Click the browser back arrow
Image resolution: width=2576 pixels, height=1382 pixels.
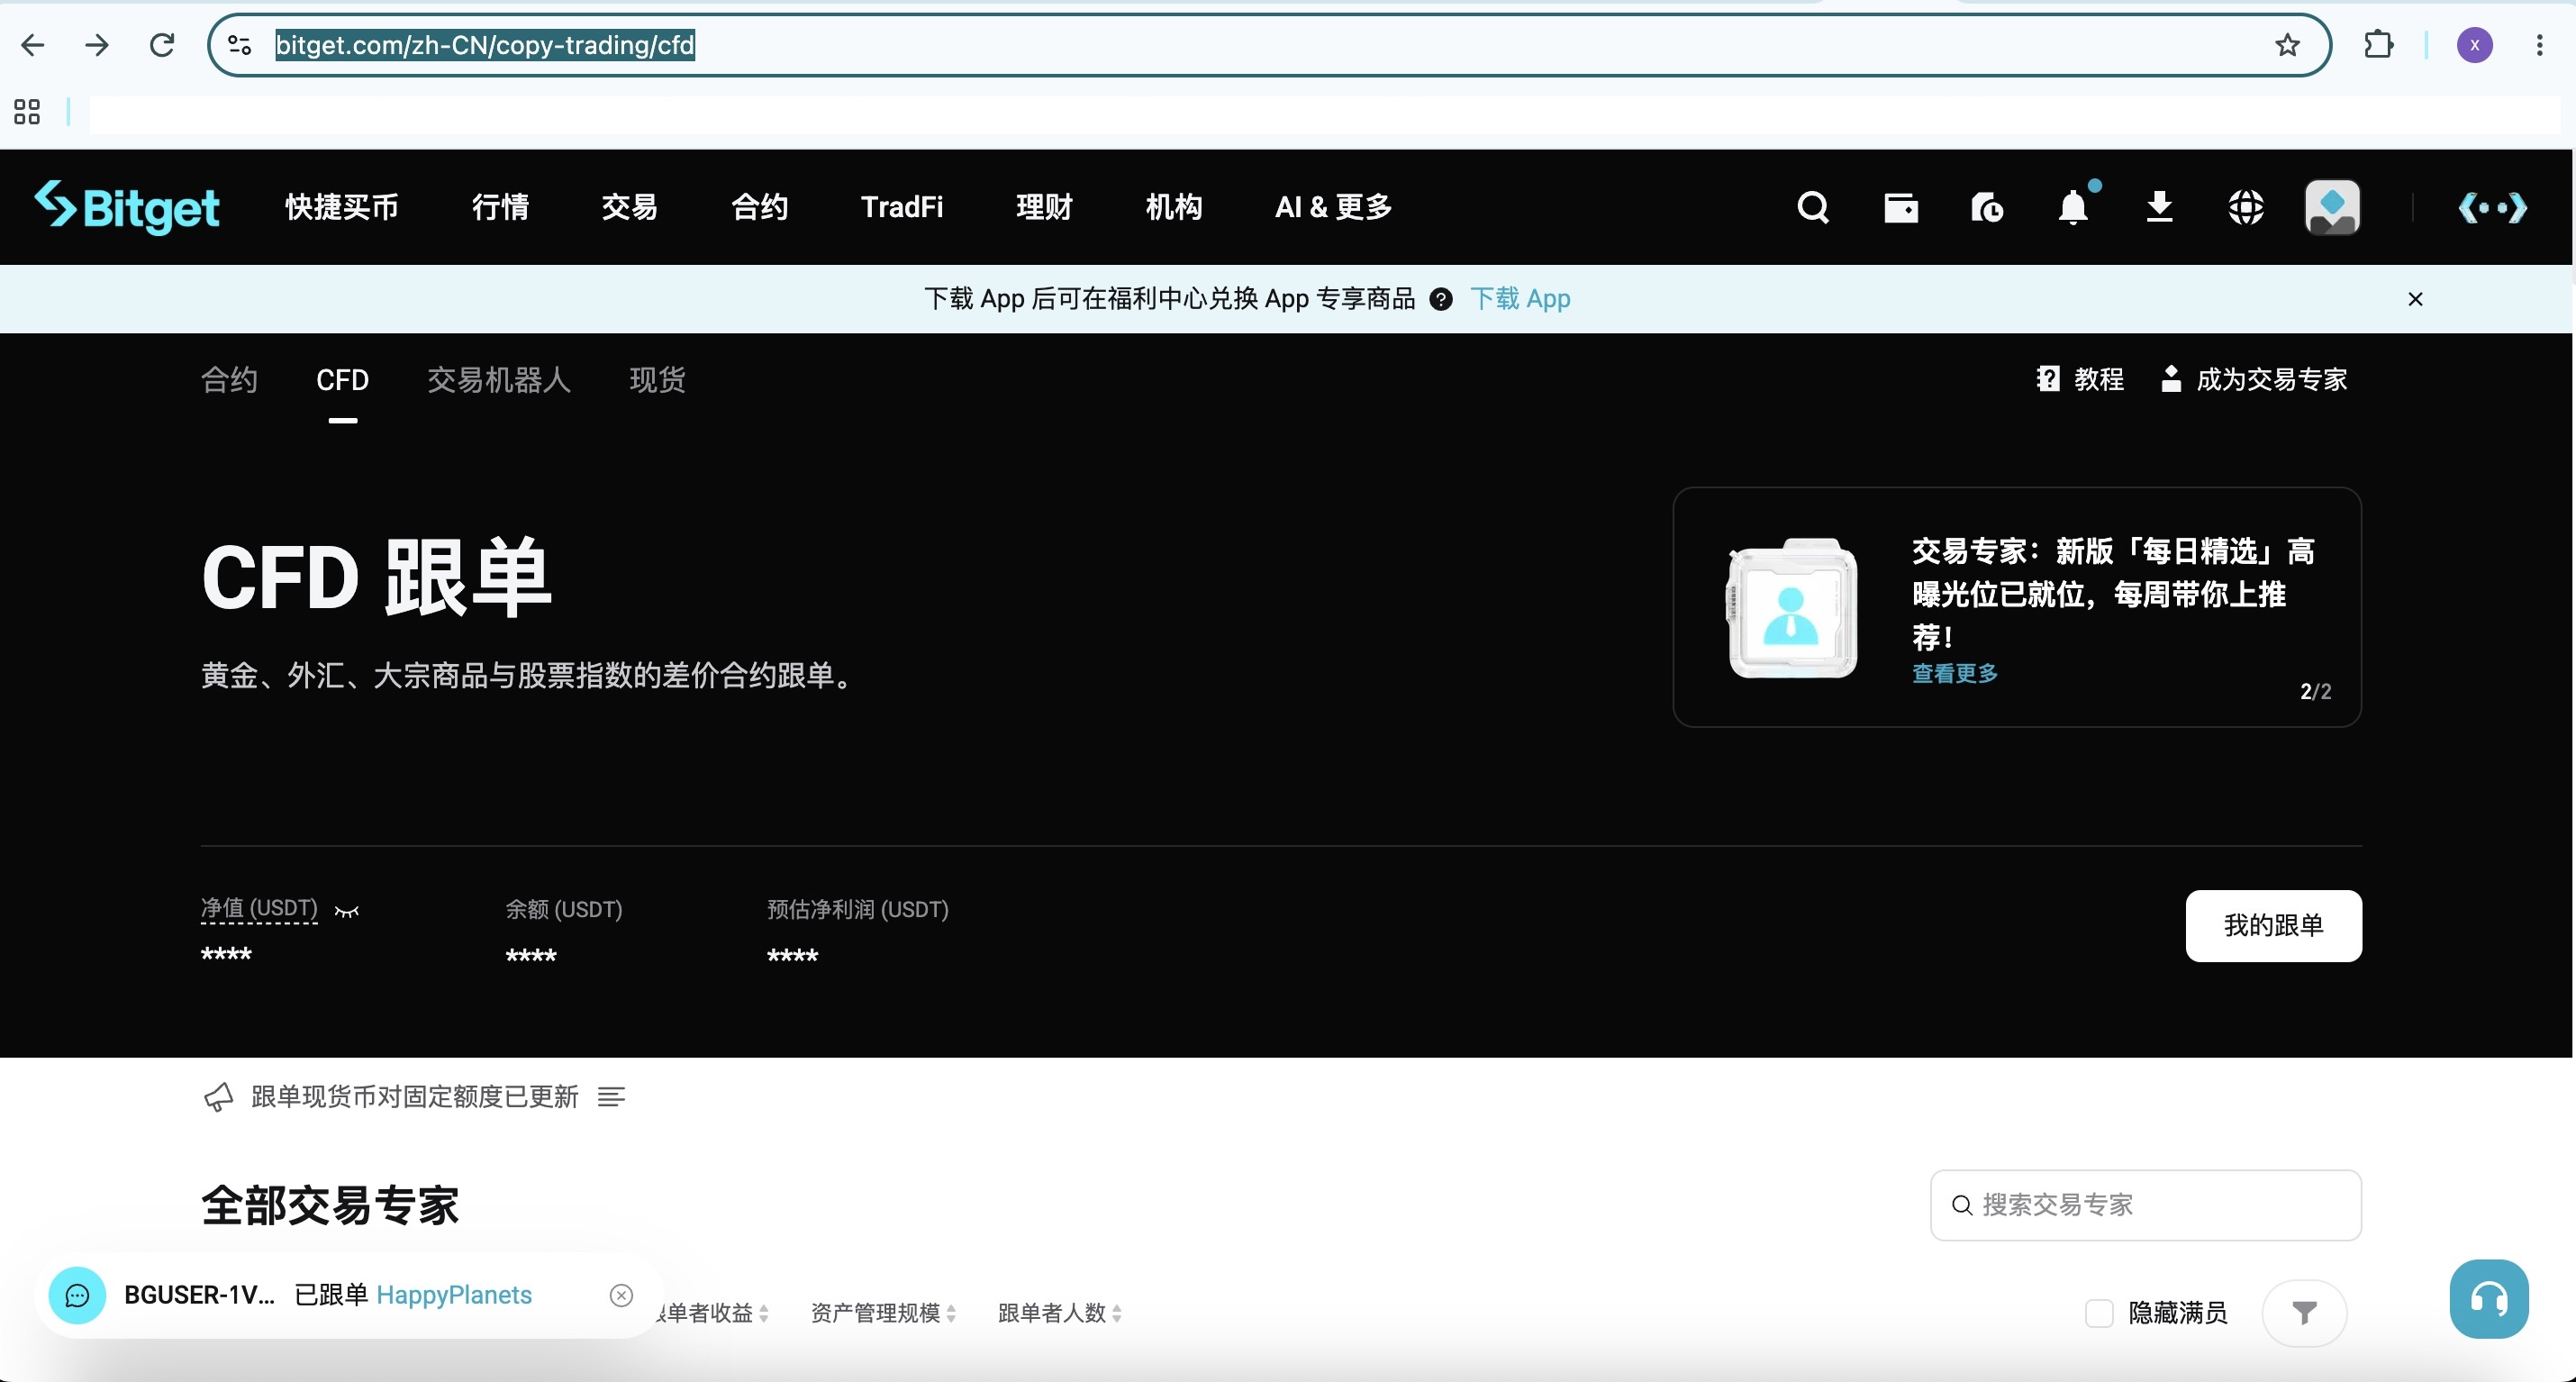(33, 45)
